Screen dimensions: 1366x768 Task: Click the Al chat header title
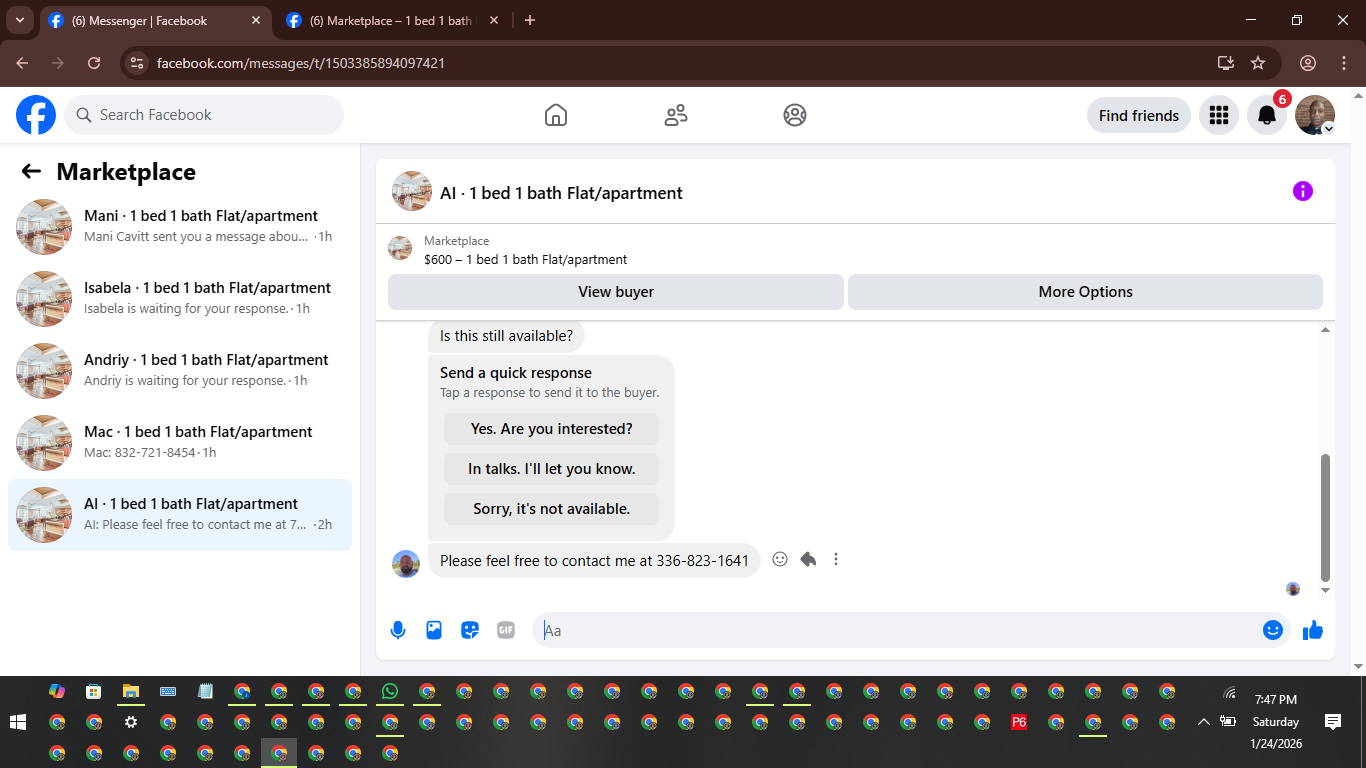561,193
